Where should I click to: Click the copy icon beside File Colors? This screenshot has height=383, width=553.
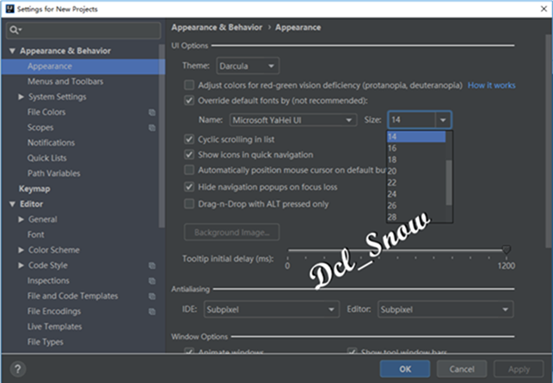click(x=152, y=112)
